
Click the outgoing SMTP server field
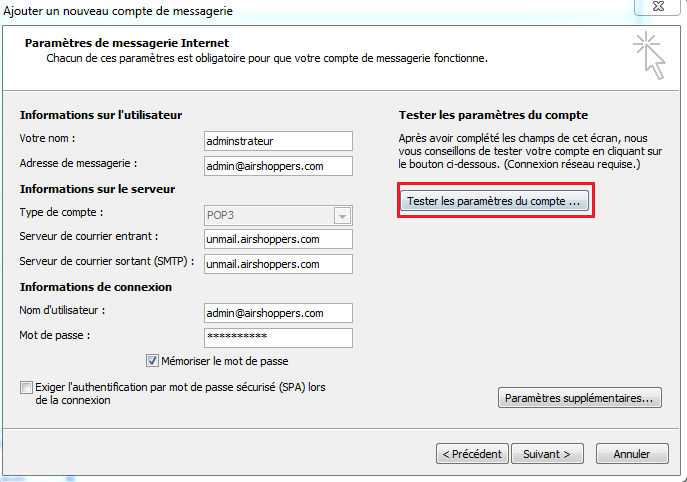pyautogui.click(x=278, y=264)
